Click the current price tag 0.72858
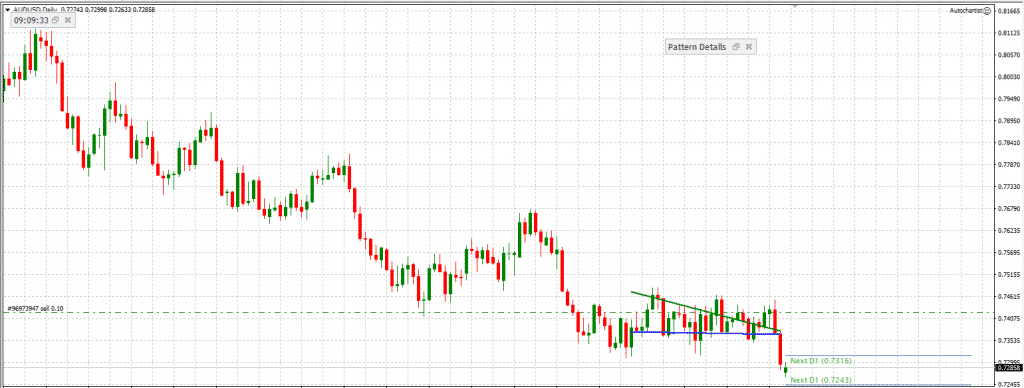 pyautogui.click(x=1009, y=368)
